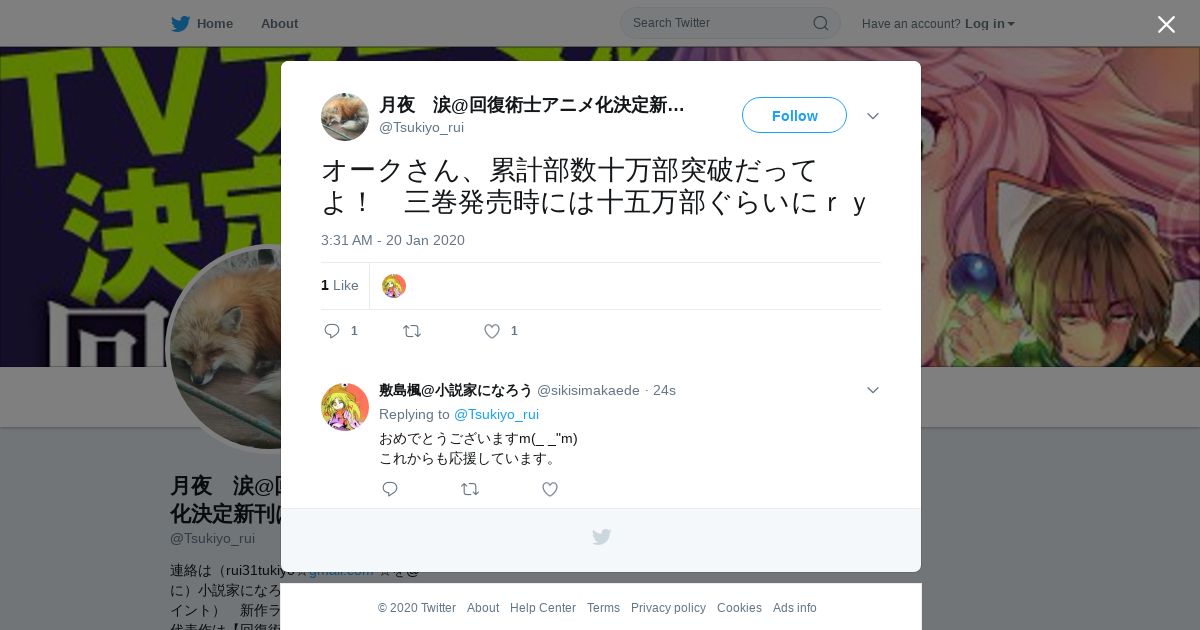The width and height of the screenshot is (1200, 630).
Task: Retweet 敷島楓's reply
Action: click(470, 489)
